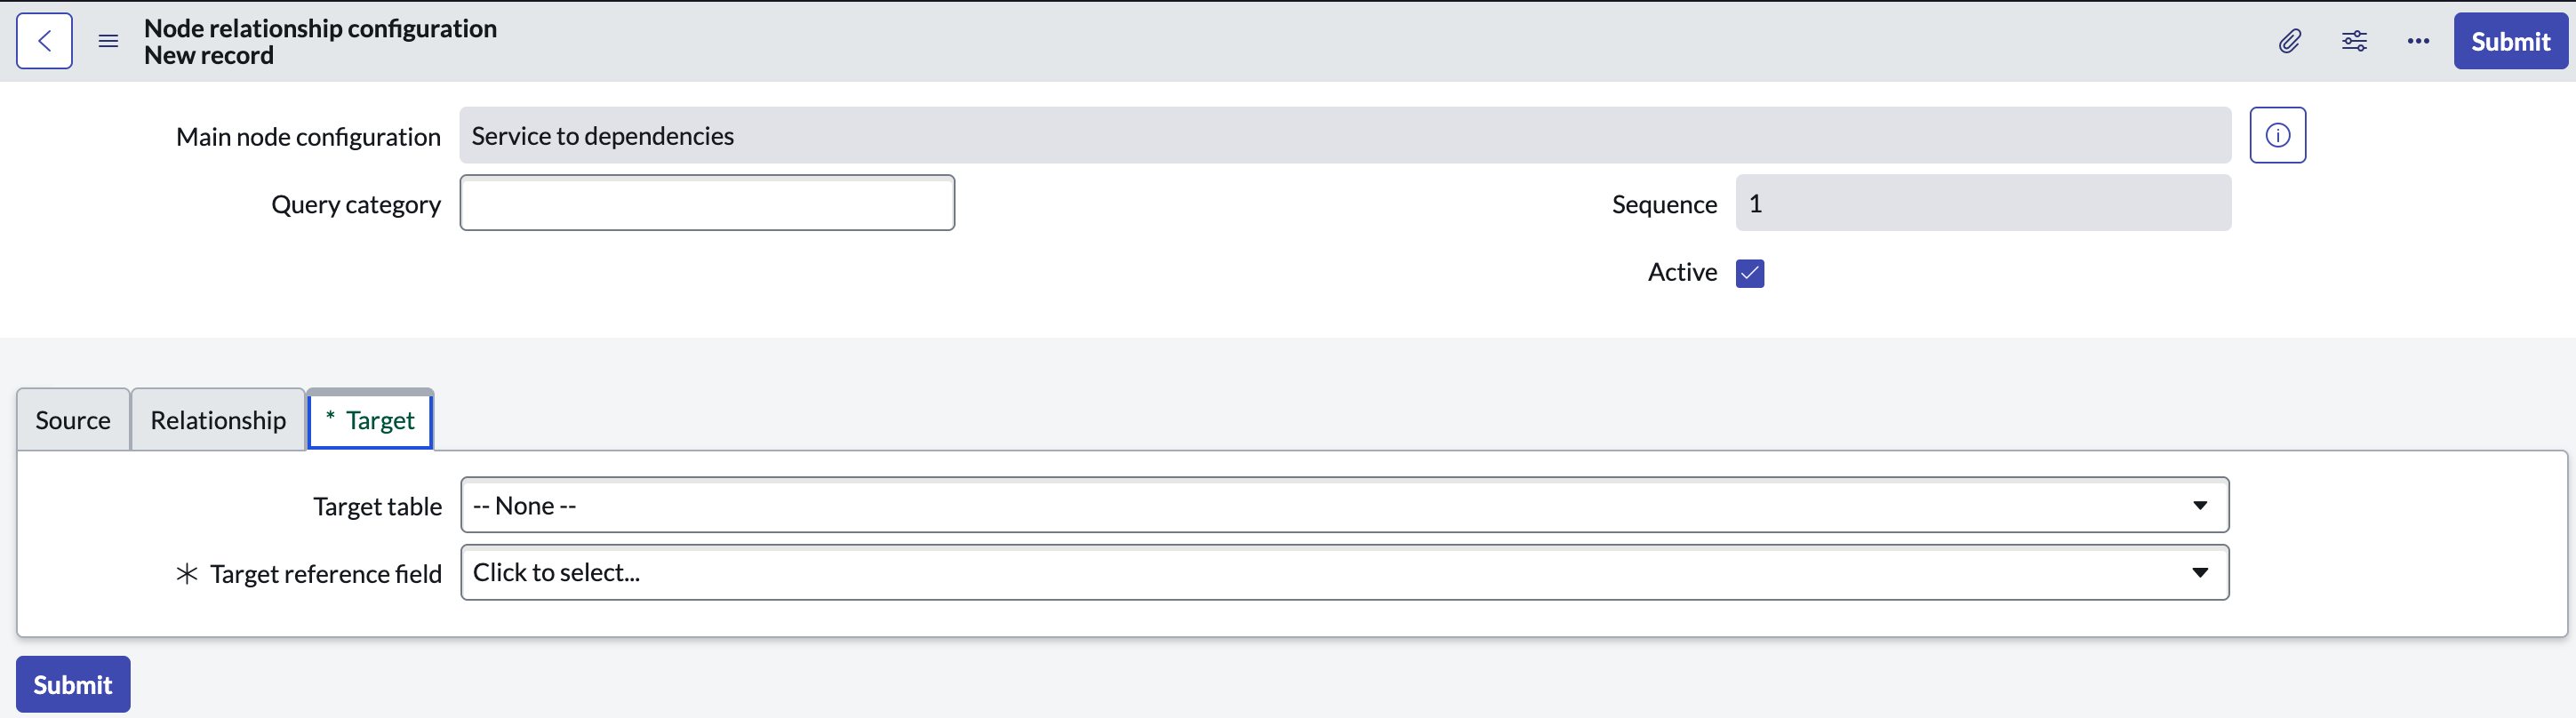Image resolution: width=2576 pixels, height=718 pixels.
Task: Go back using the header arrow
Action: click(x=44, y=41)
